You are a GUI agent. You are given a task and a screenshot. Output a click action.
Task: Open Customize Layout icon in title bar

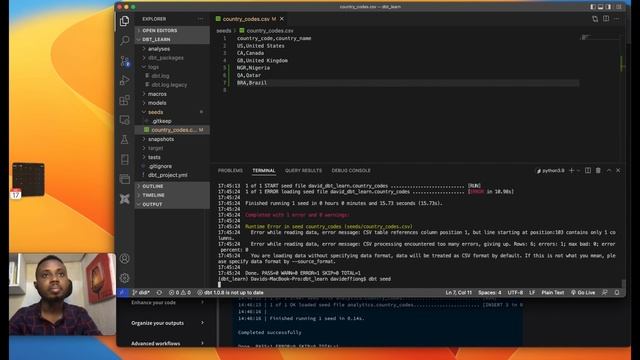tap(619, 7)
